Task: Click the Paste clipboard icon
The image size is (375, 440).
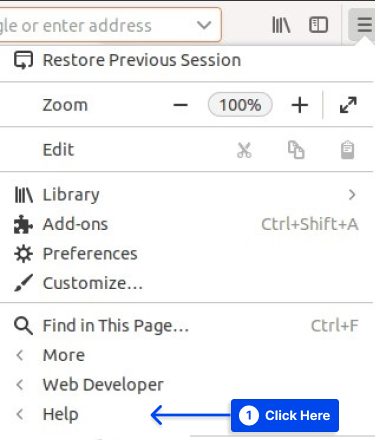Action: click(x=347, y=150)
